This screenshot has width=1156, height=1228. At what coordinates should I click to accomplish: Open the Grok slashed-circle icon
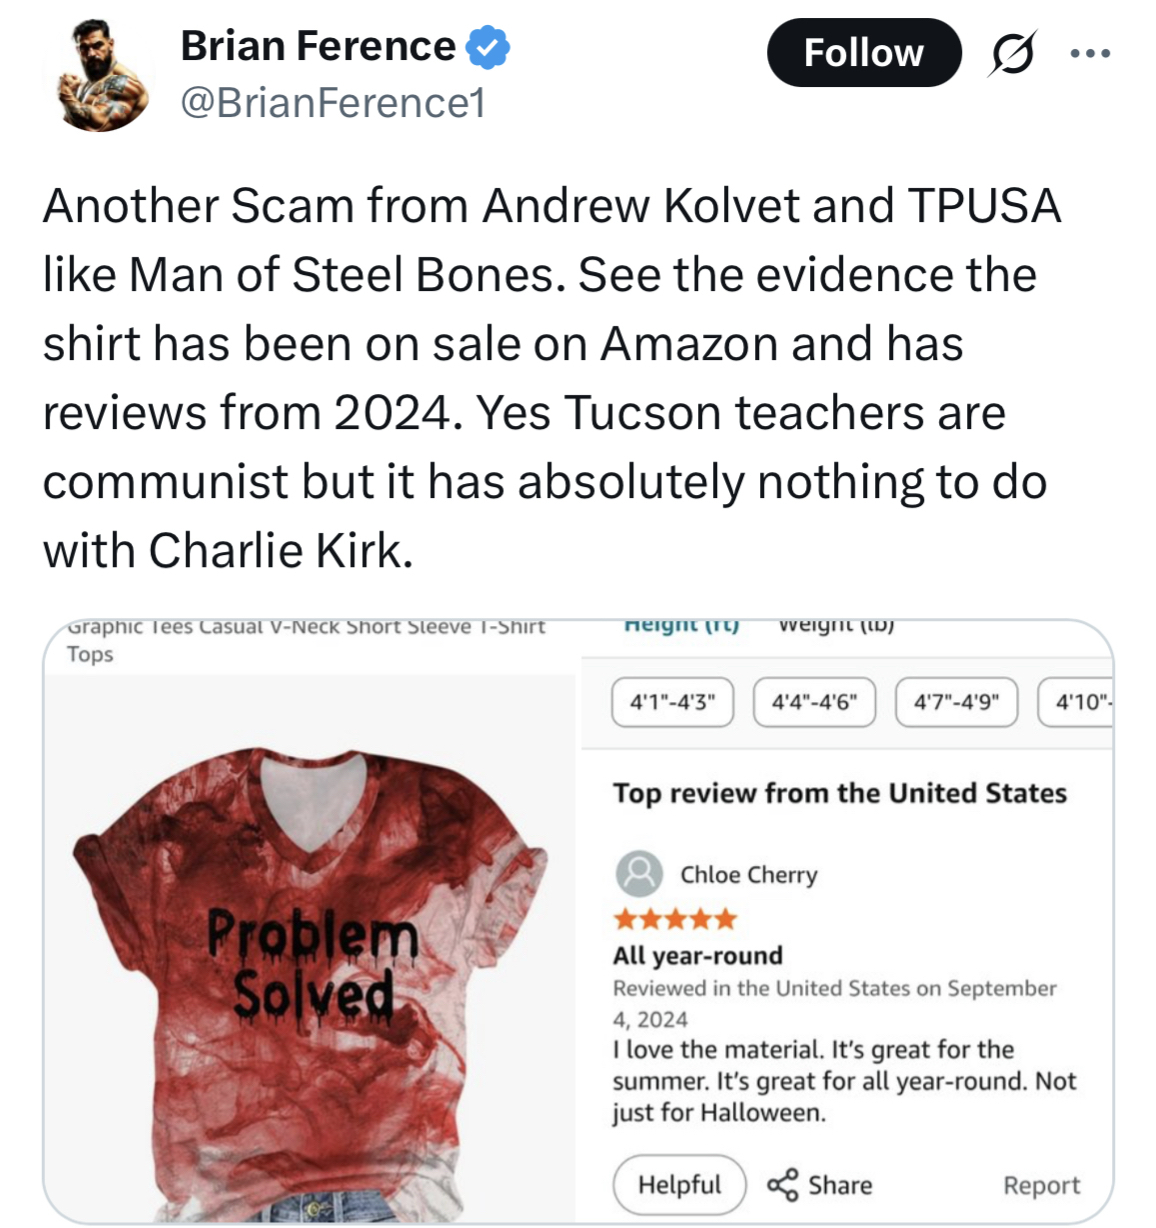pyautogui.click(x=1011, y=53)
